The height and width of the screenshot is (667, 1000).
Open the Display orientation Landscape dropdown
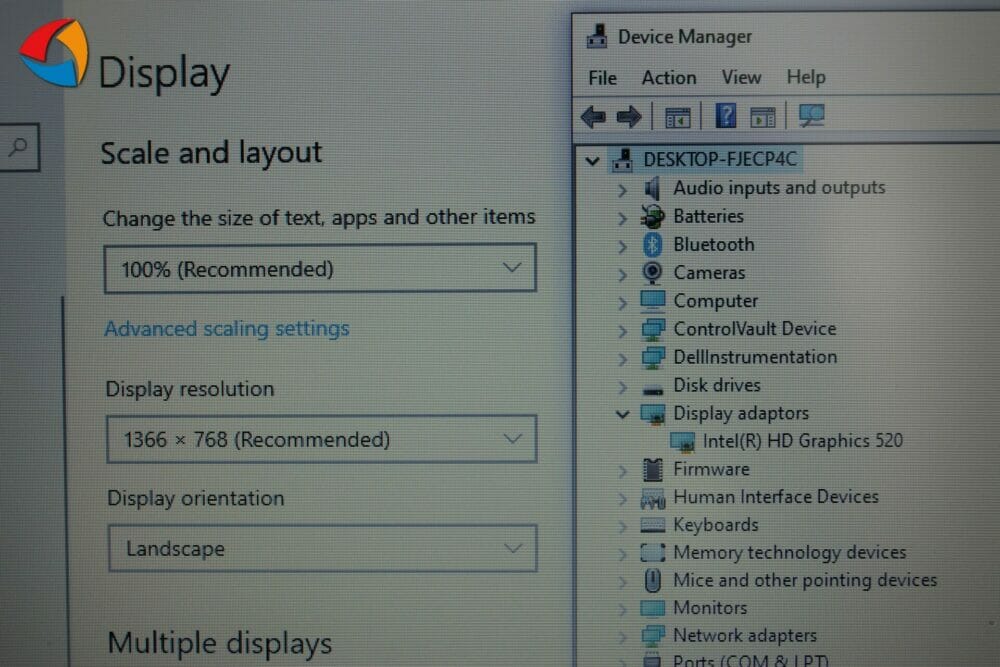pos(323,548)
